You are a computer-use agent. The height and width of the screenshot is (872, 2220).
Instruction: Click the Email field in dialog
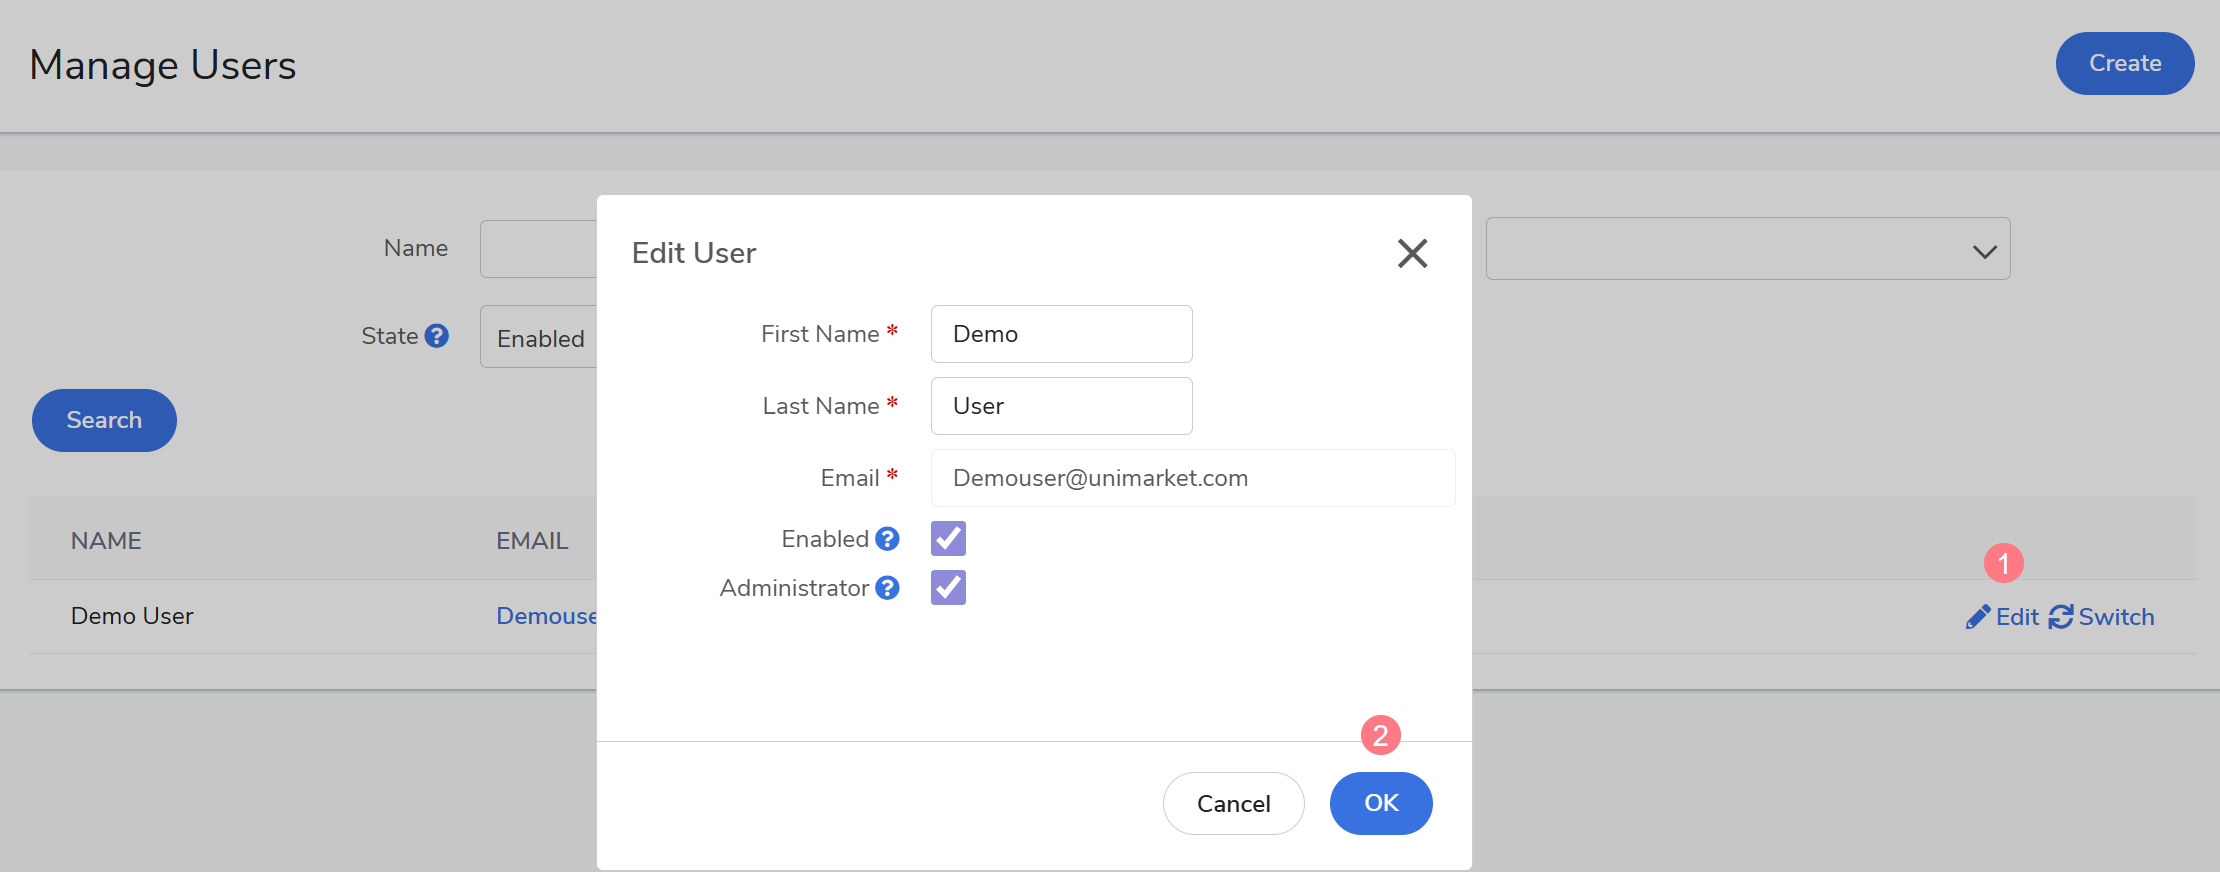pos(1192,478)
